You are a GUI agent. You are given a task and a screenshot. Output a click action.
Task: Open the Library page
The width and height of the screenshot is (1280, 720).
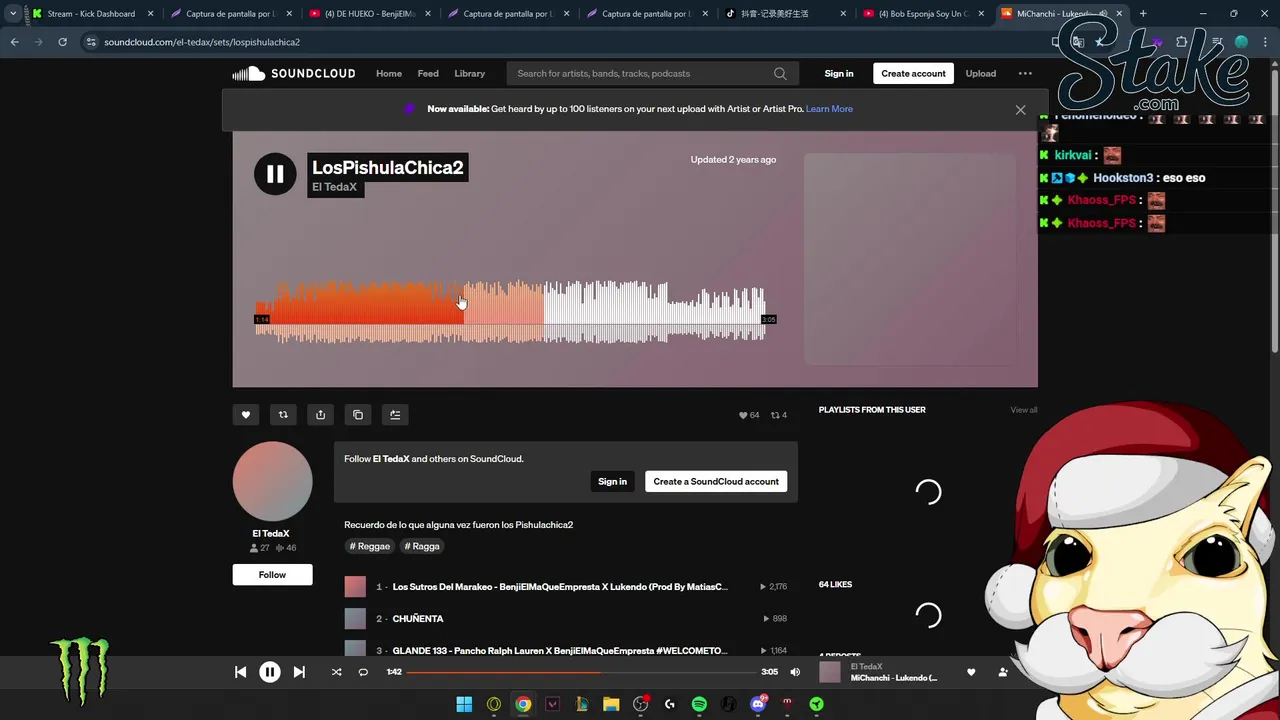click(469, 73)
